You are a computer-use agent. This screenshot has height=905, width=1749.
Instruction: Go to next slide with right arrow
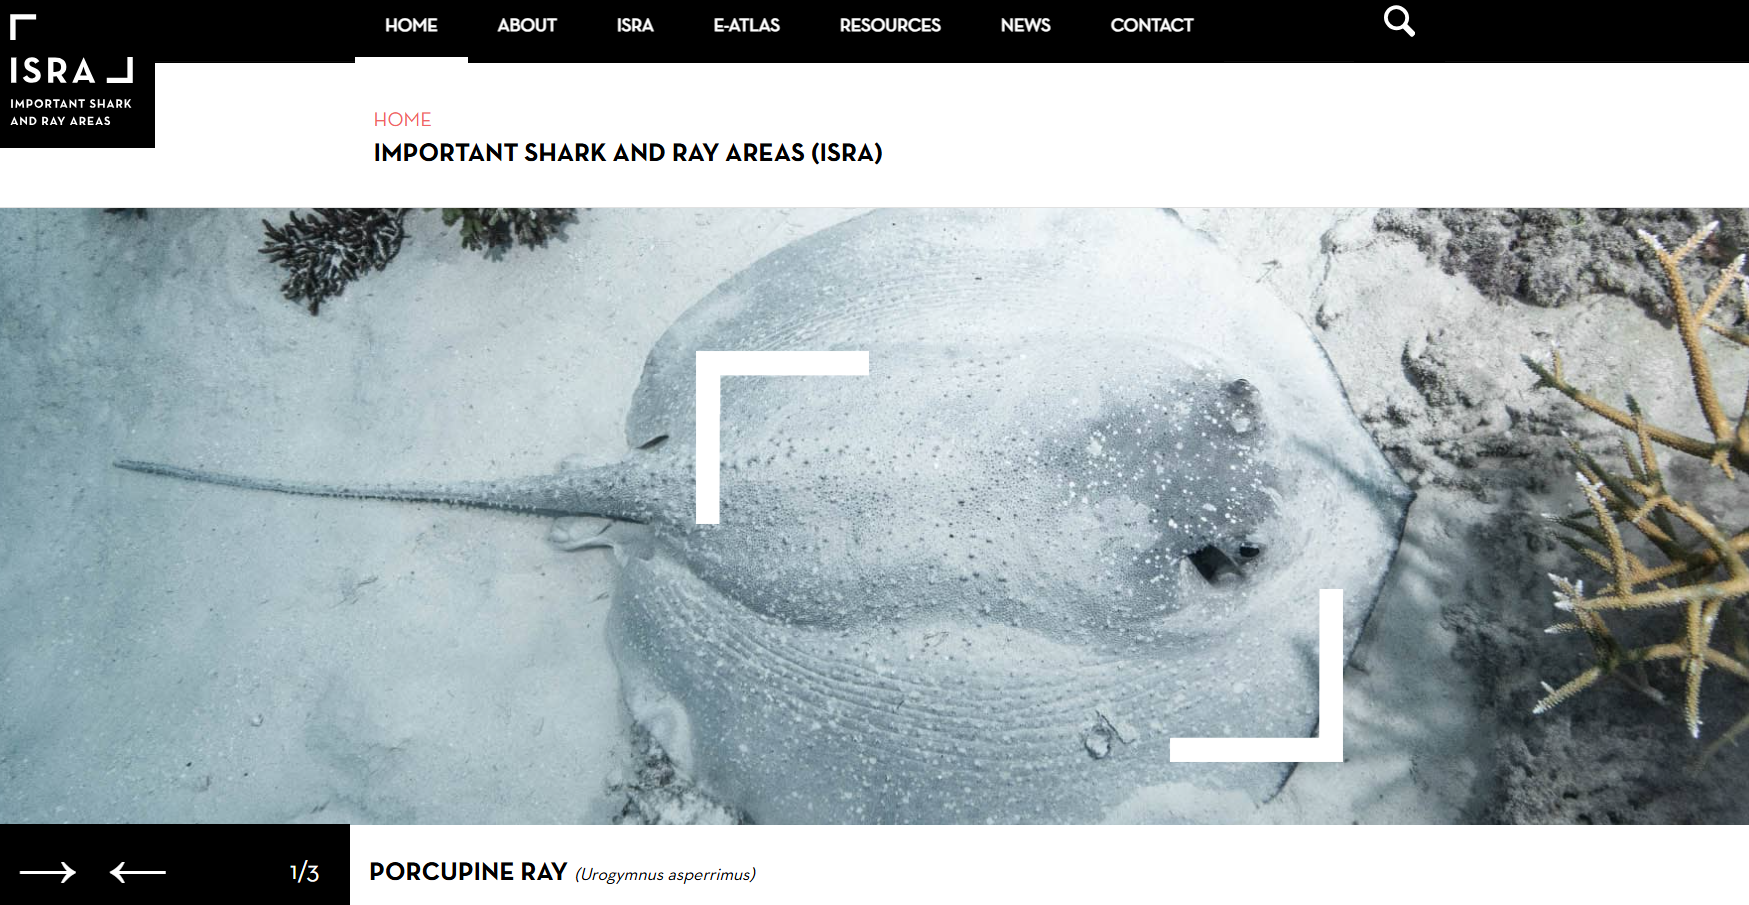coord(47,872)
